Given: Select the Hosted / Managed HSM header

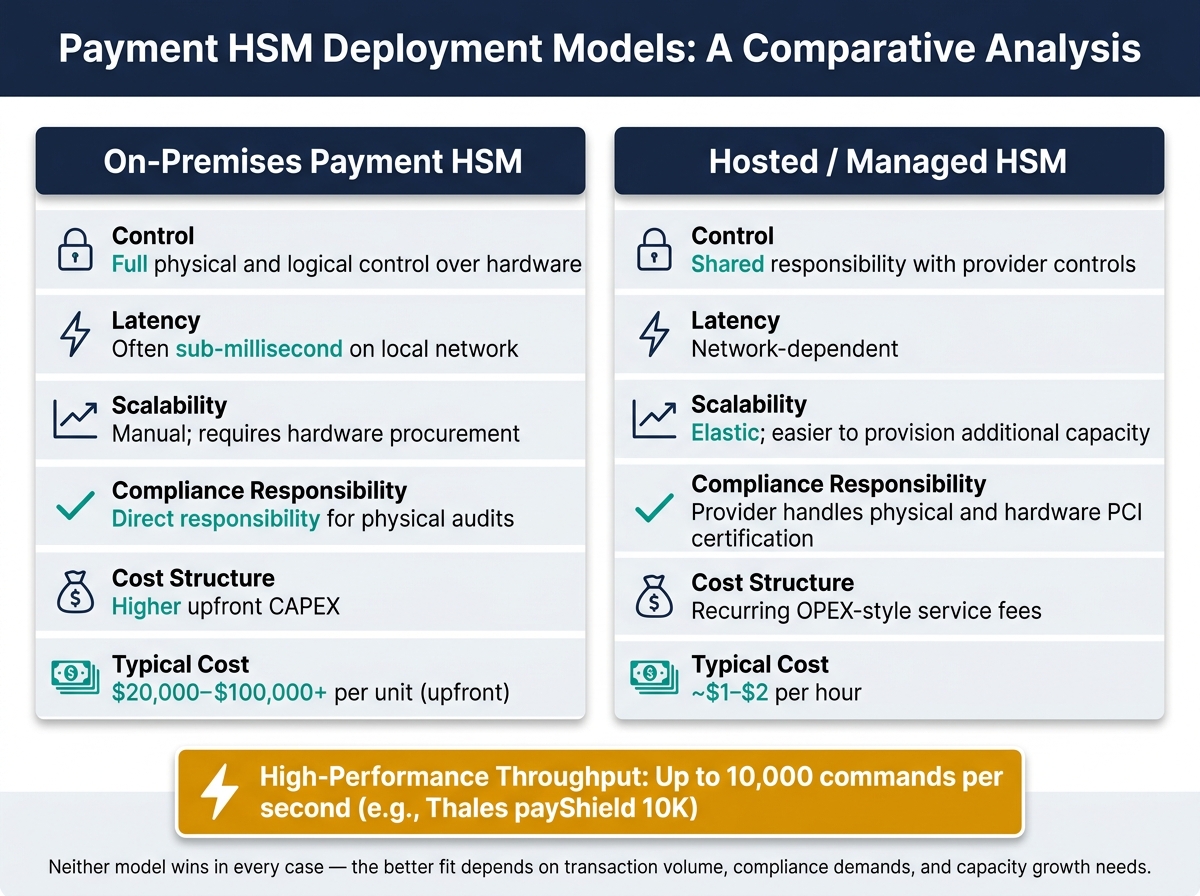Looking at the screenshot, I should pyautogui.click(x=889, y=161).
